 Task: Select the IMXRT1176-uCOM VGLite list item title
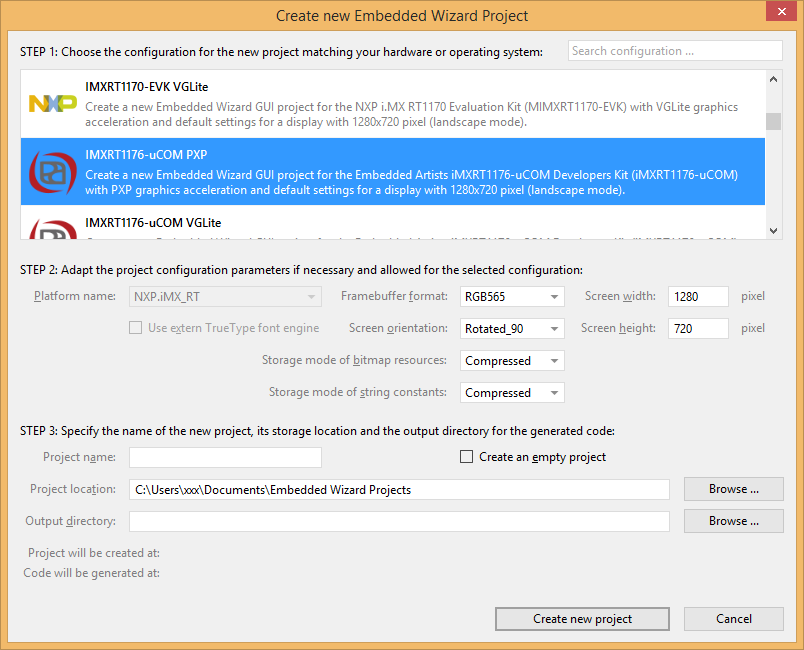[x=153, y=223]
